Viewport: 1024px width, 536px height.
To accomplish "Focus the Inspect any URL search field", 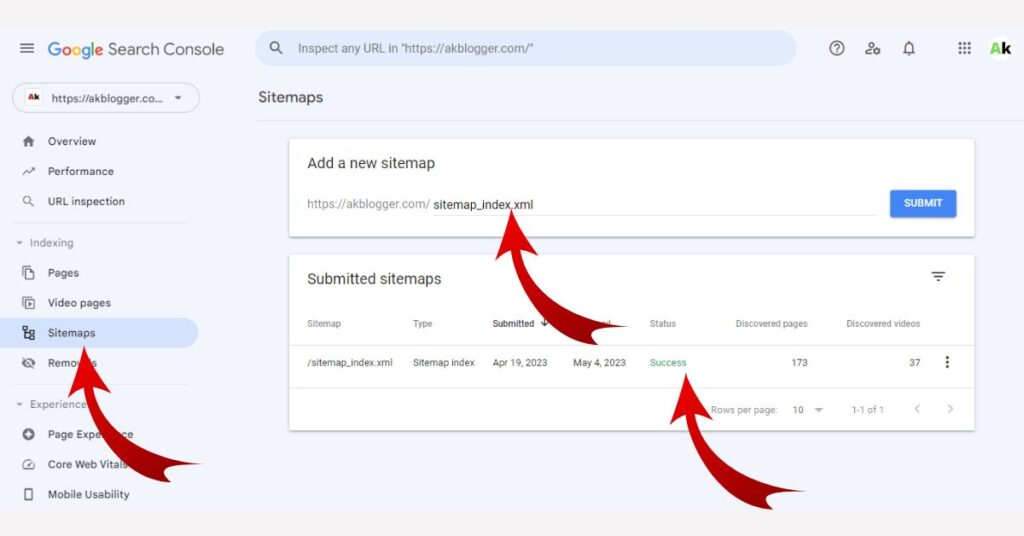I will click(x=526, y=48).
